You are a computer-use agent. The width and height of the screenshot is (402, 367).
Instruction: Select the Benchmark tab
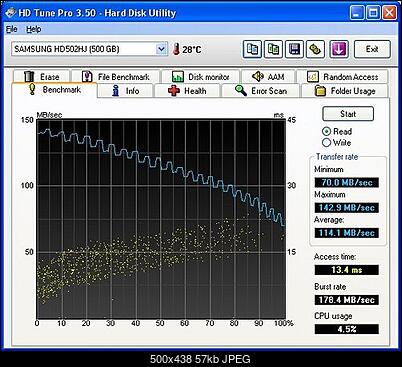point(54,90)
